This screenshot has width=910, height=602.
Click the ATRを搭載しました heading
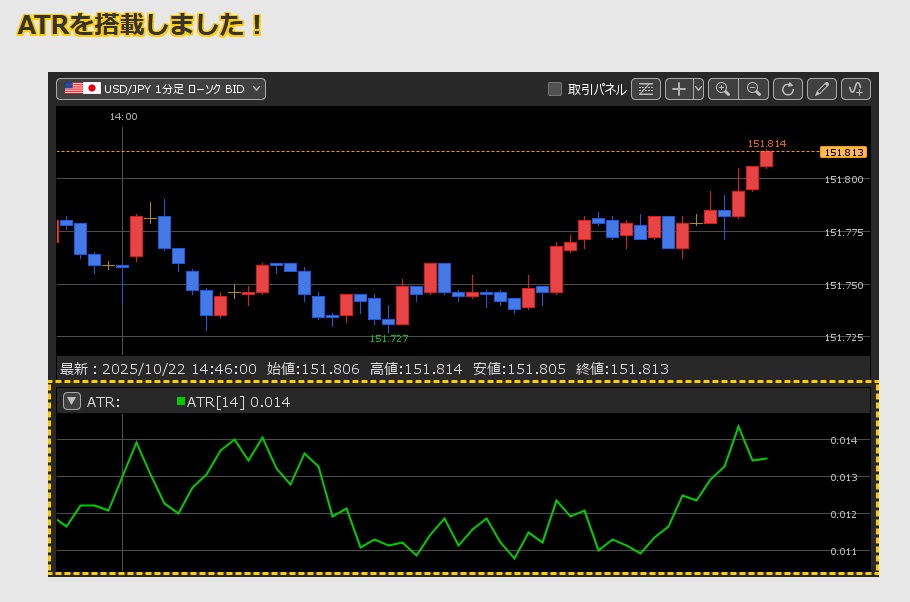140,25
